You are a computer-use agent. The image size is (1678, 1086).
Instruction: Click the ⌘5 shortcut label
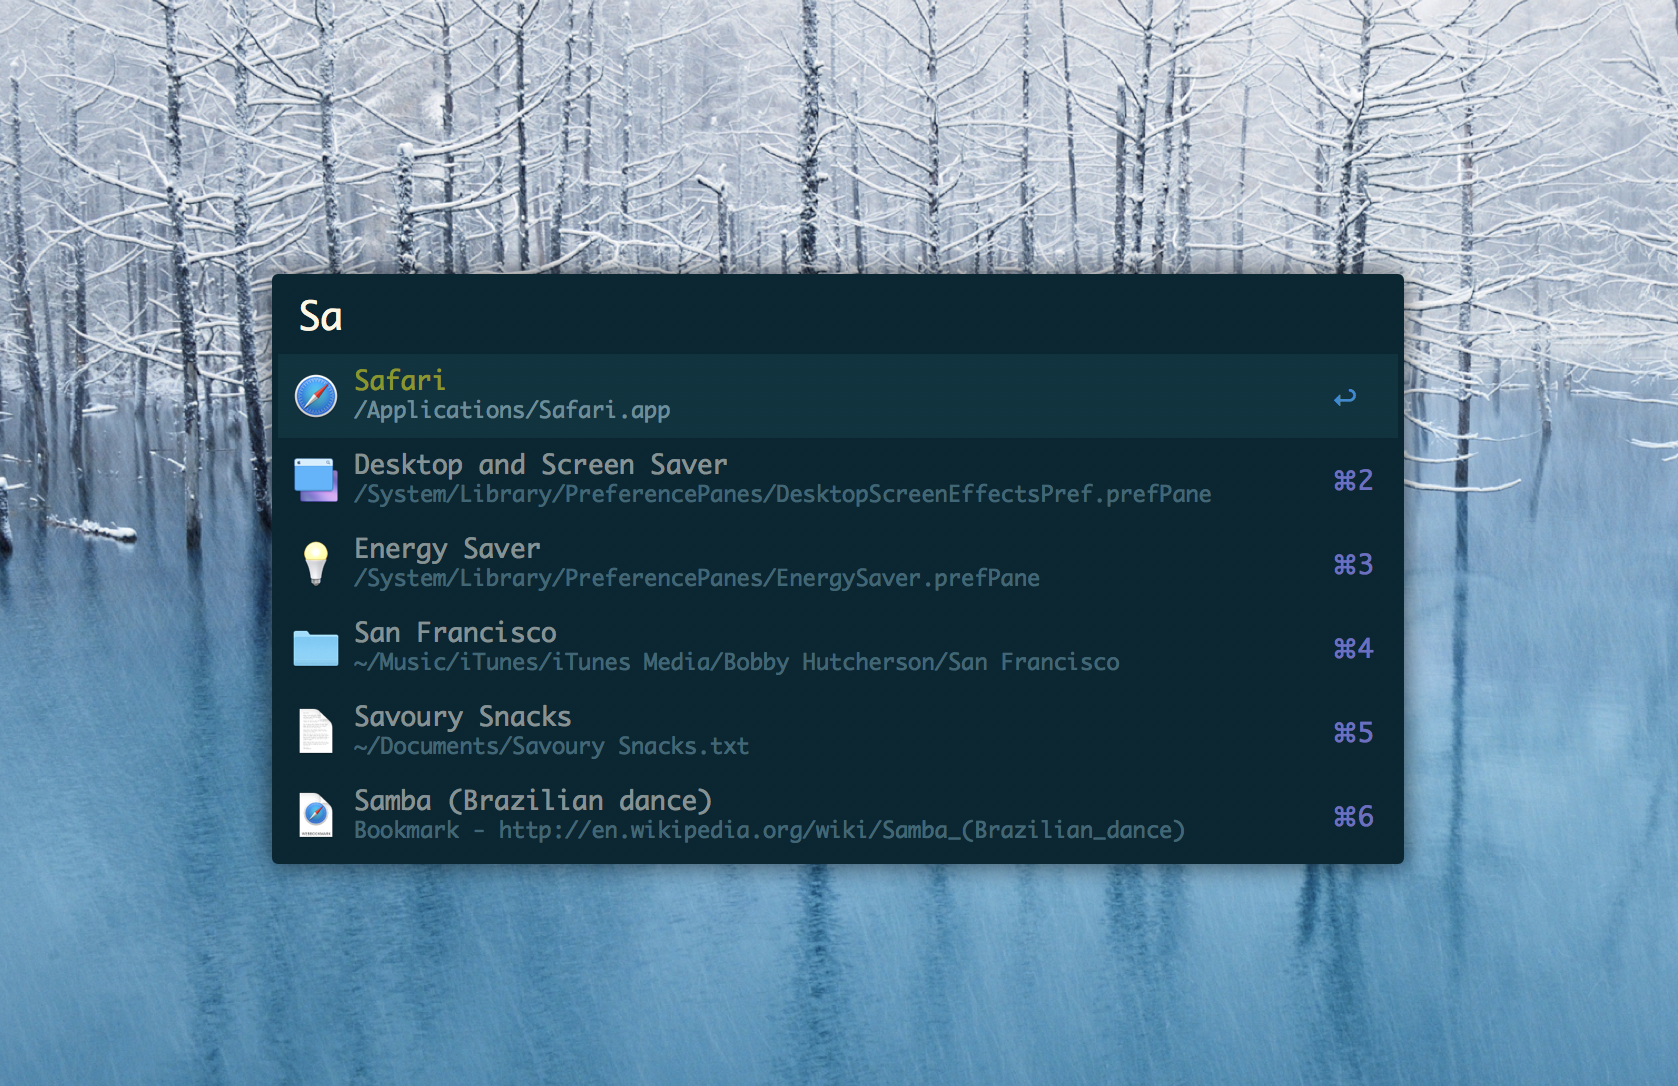[x=1353, y=733]
